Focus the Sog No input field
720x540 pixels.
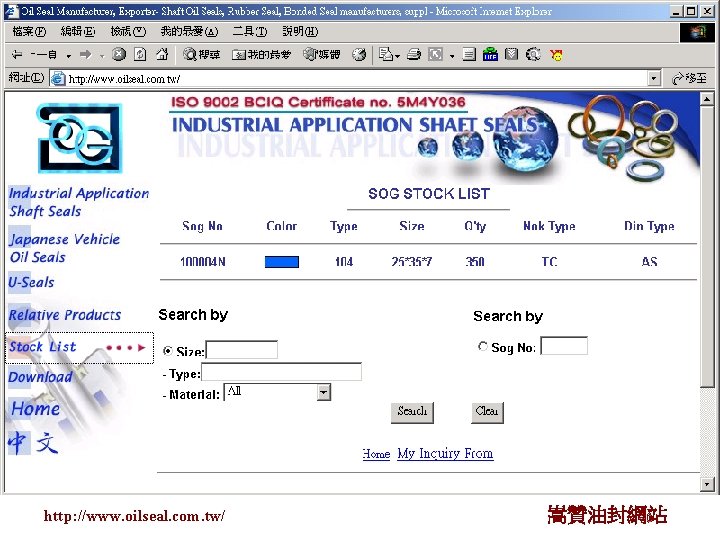[x=564, y=346]
